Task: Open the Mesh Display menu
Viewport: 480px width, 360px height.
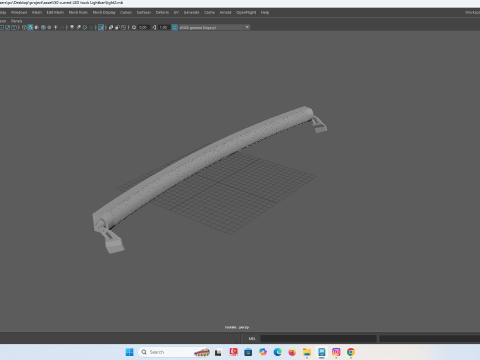Action: (x=104, y=12)
